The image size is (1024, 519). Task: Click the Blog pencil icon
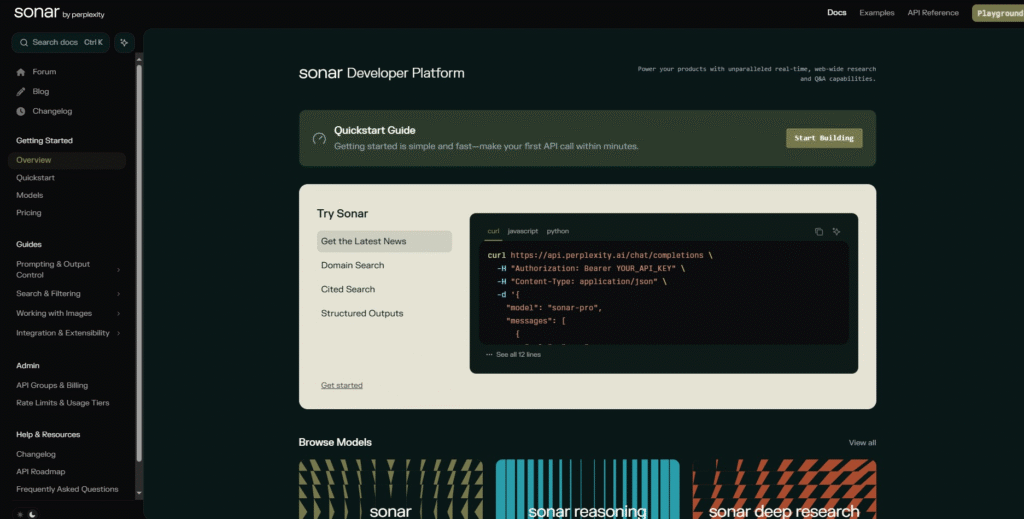point(21,92)
